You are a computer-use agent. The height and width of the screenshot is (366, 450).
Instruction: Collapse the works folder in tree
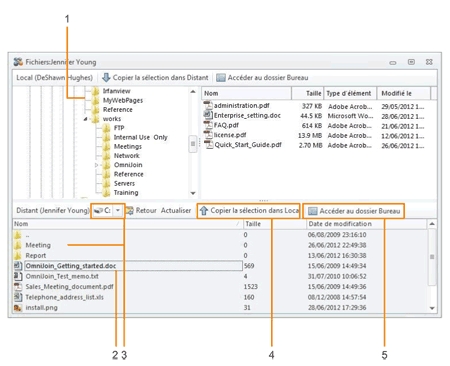point(86,119)
